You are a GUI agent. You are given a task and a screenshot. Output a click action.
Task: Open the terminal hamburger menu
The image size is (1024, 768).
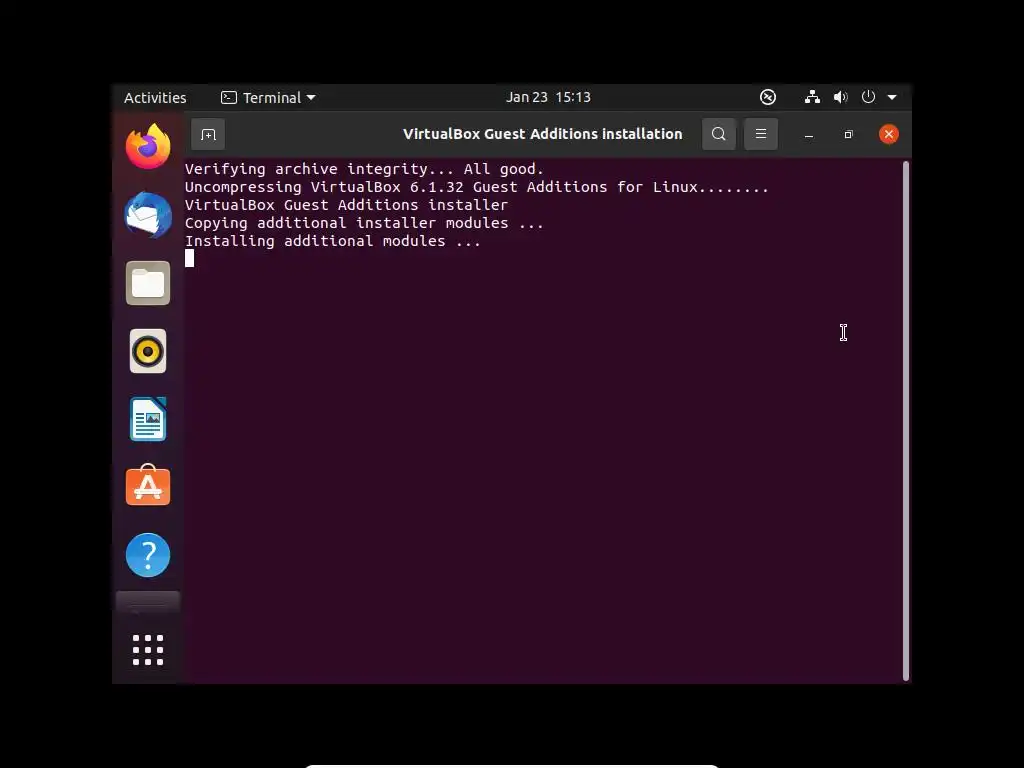pyautogui.click(x=761, y=134)
